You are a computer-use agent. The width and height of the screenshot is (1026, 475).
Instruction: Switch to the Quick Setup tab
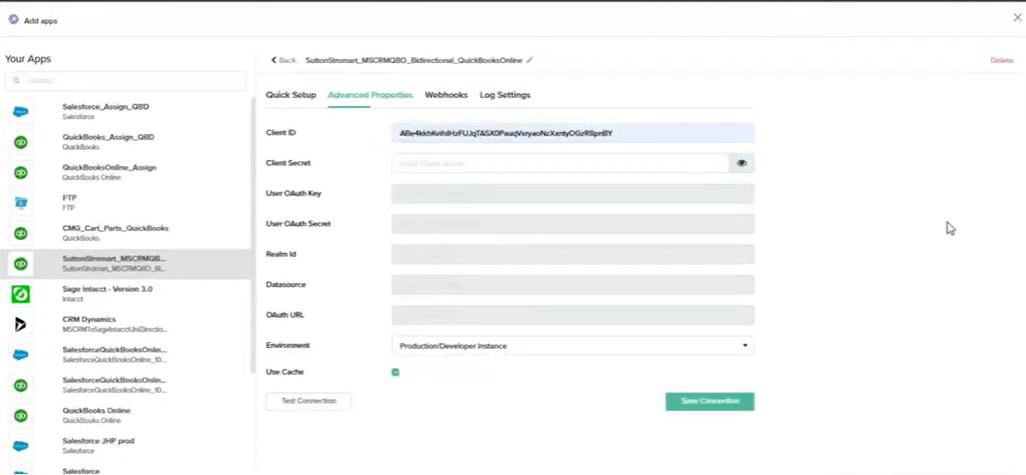(291, 95)
